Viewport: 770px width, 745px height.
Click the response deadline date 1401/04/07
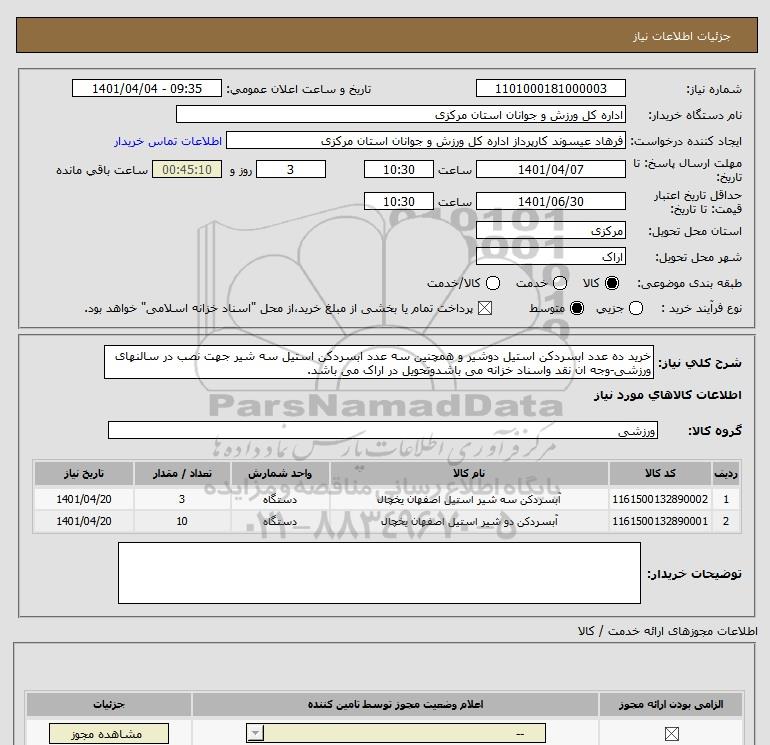[x=550, y=169]
